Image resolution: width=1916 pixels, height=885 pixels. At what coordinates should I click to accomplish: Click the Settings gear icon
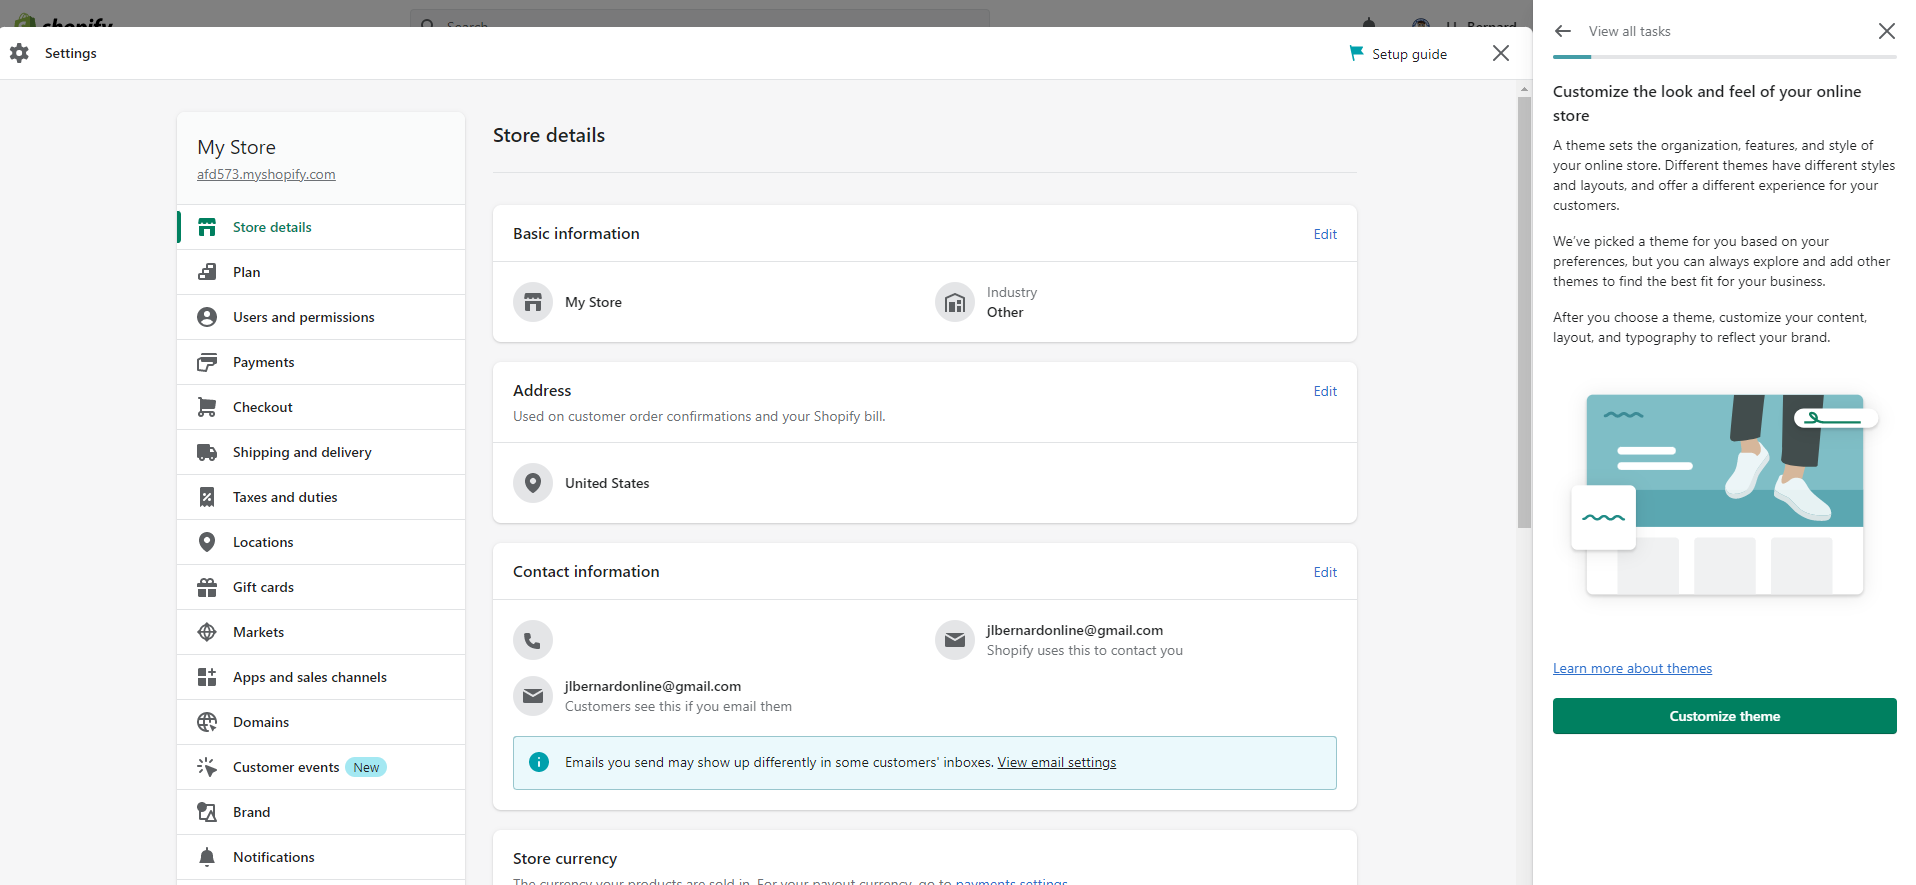19,53
